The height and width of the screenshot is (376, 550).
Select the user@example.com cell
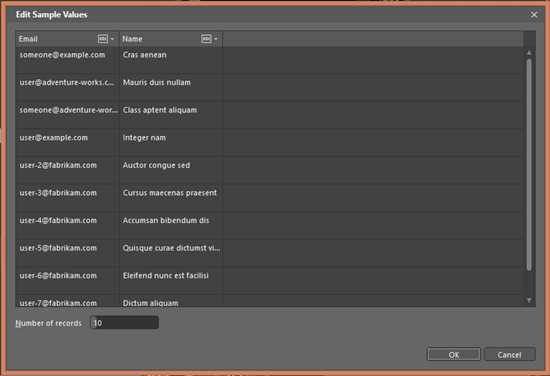pyautogui.click(x=67, y=143)
